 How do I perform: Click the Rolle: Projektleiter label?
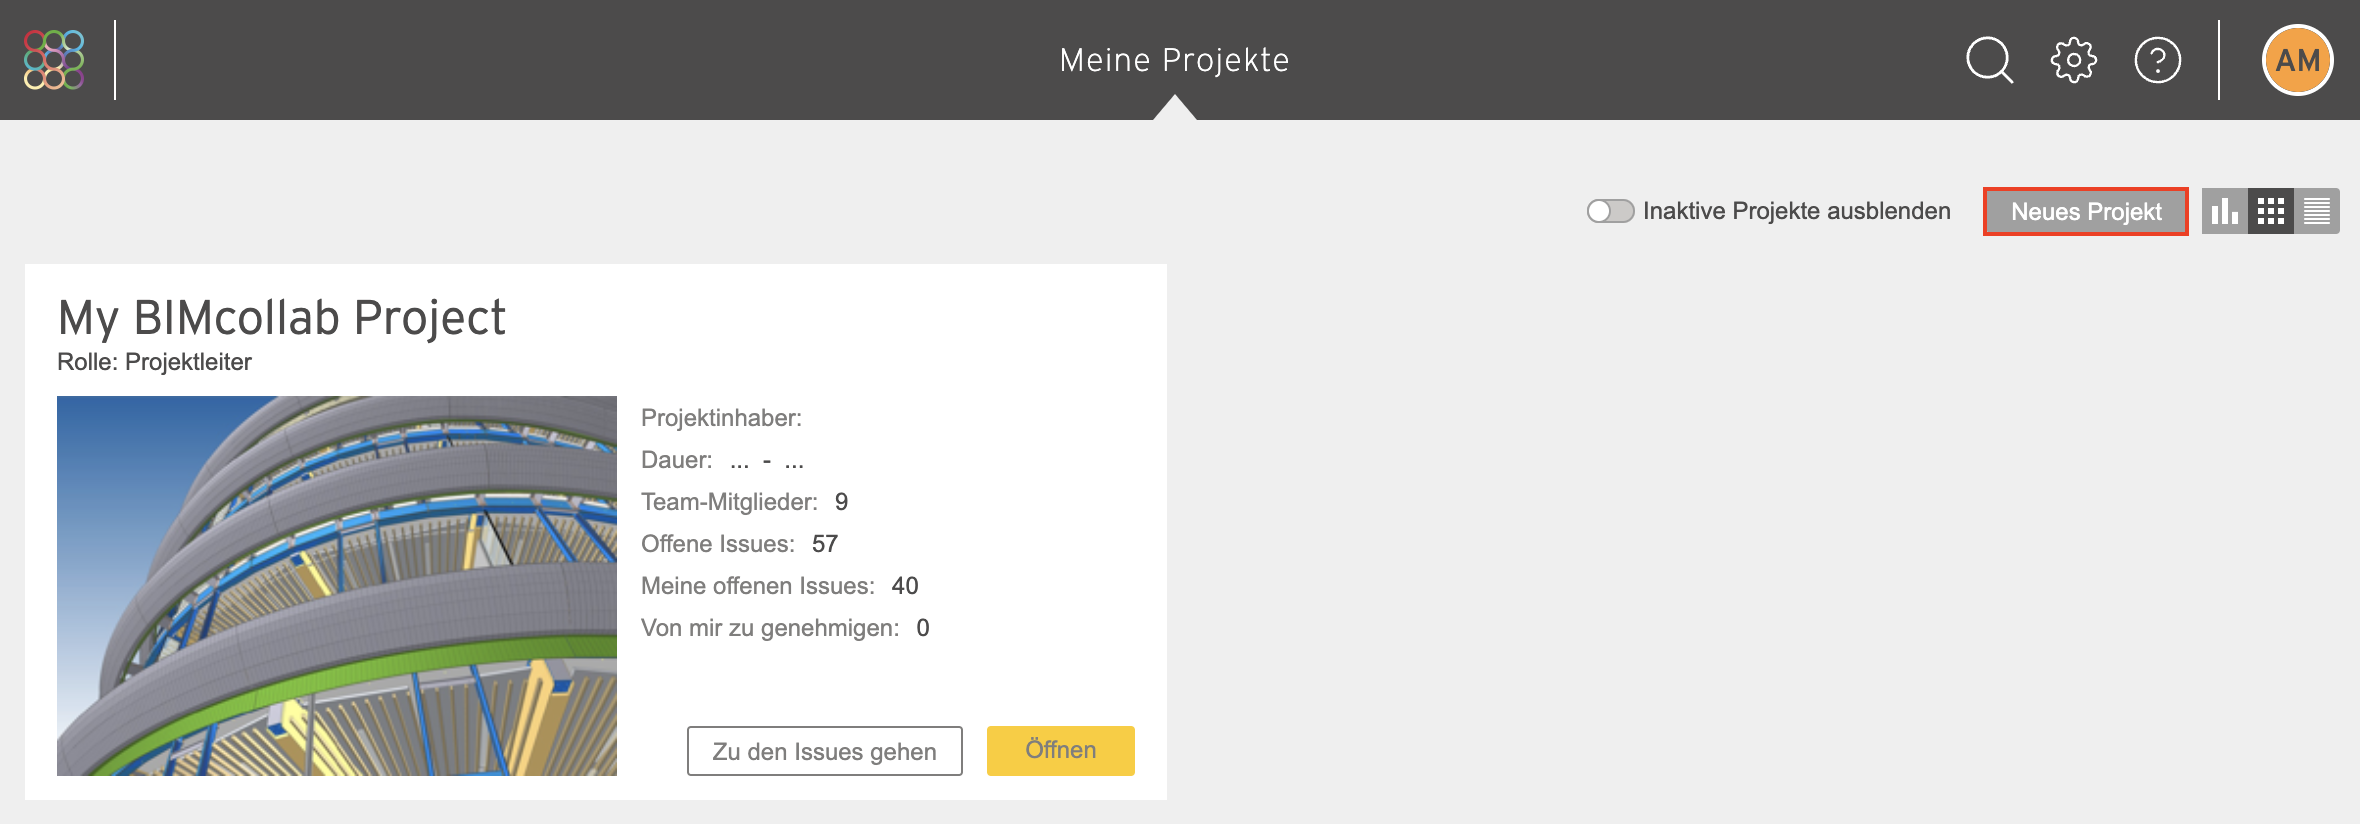pyautogui.click(x=154, y=362)
